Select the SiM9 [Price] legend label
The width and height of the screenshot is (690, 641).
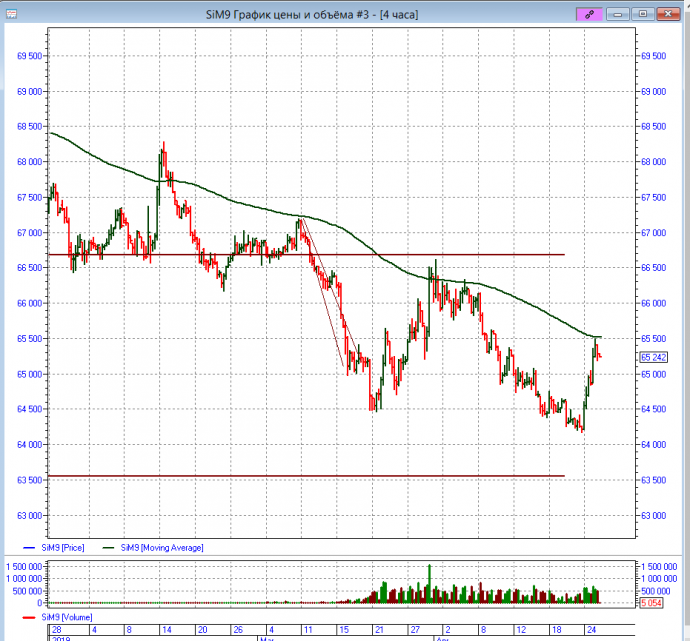point(61,548)
